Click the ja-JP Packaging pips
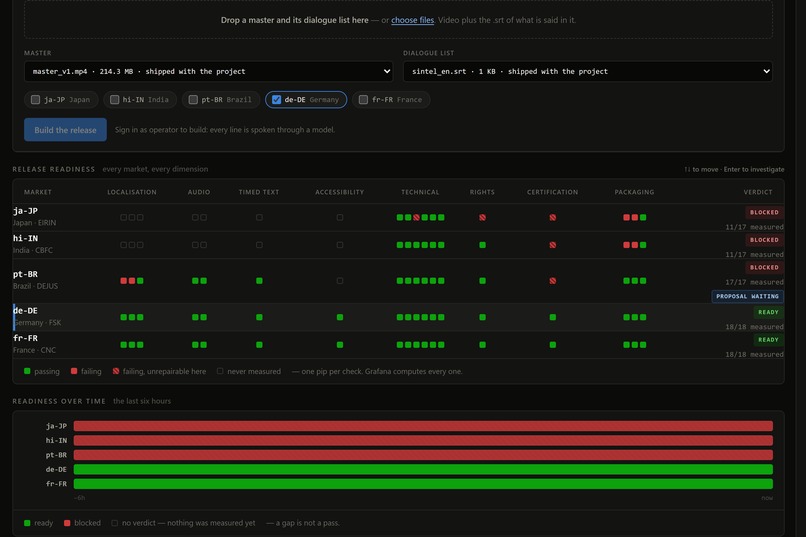 tap(634, 217)
